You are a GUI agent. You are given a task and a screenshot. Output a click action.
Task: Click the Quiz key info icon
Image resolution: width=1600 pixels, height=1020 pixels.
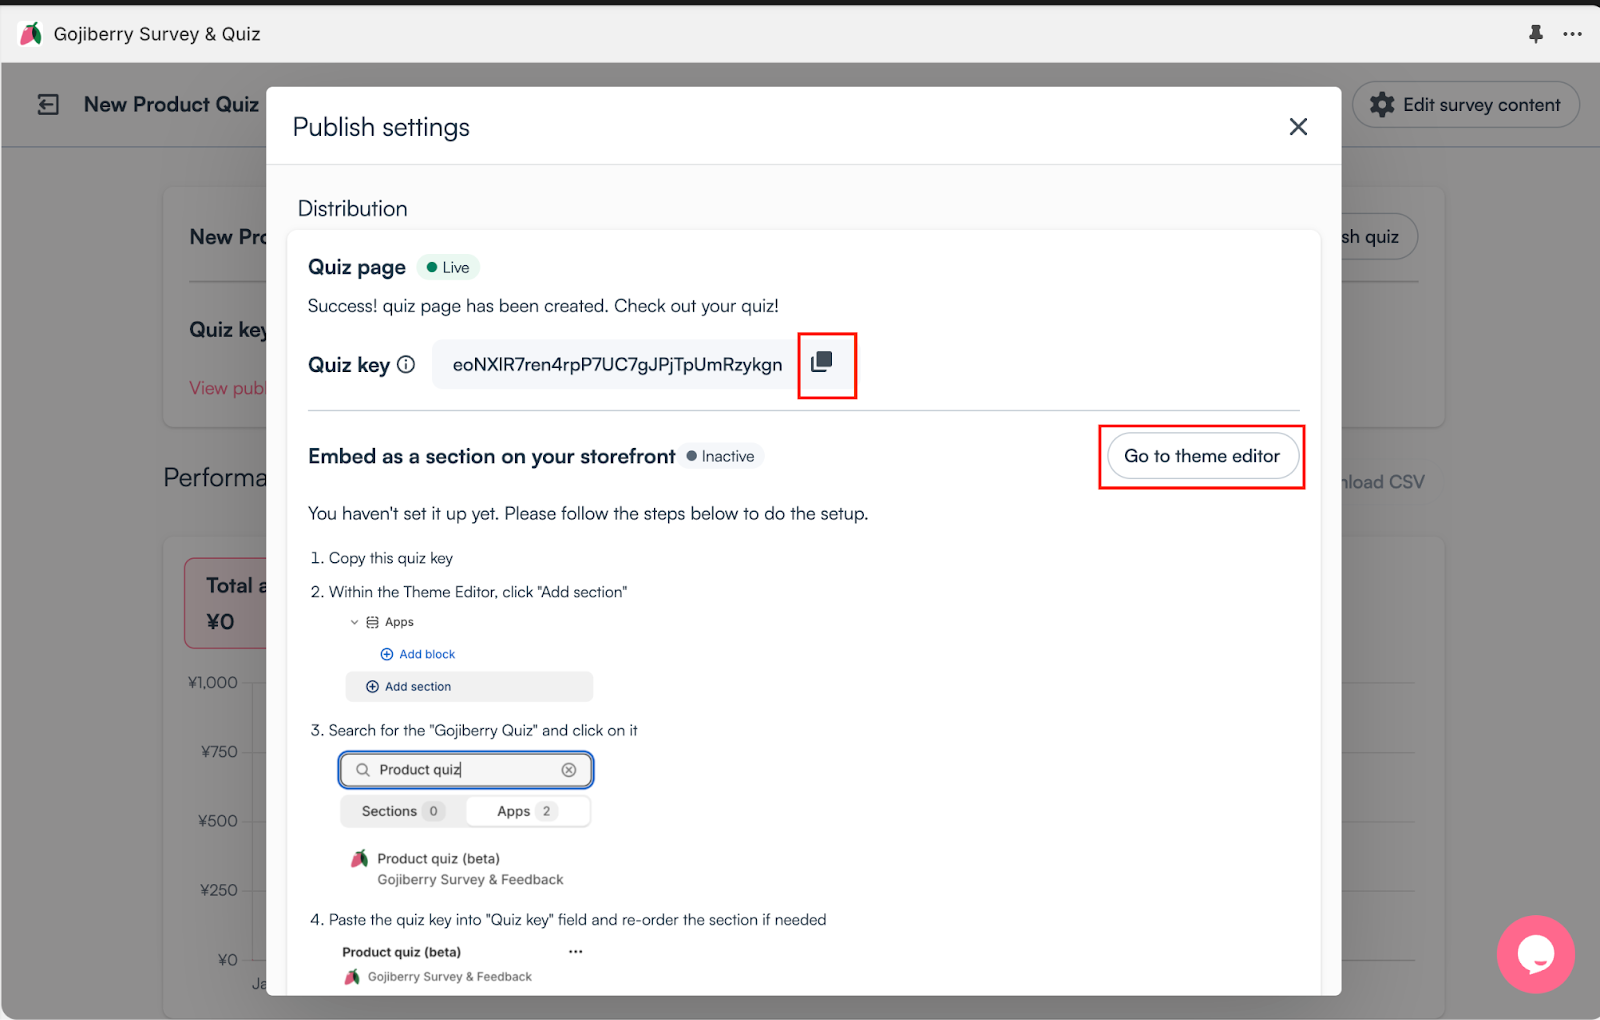click(406, 365)
